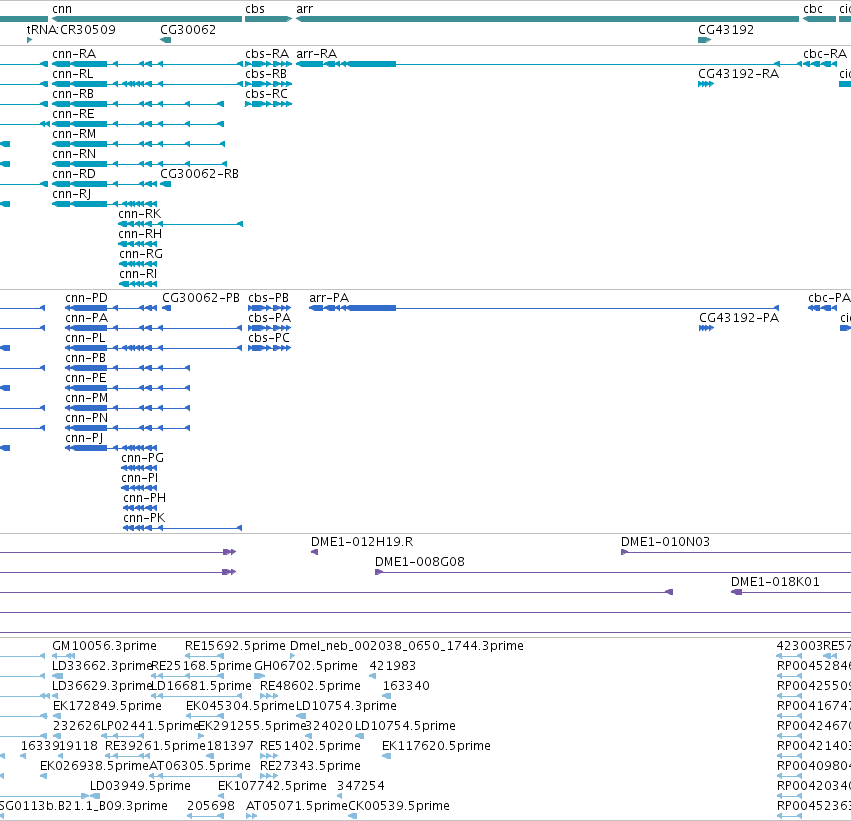Click the CG43192-PA protein label
851x821 pixels.
tap(739, 319)
